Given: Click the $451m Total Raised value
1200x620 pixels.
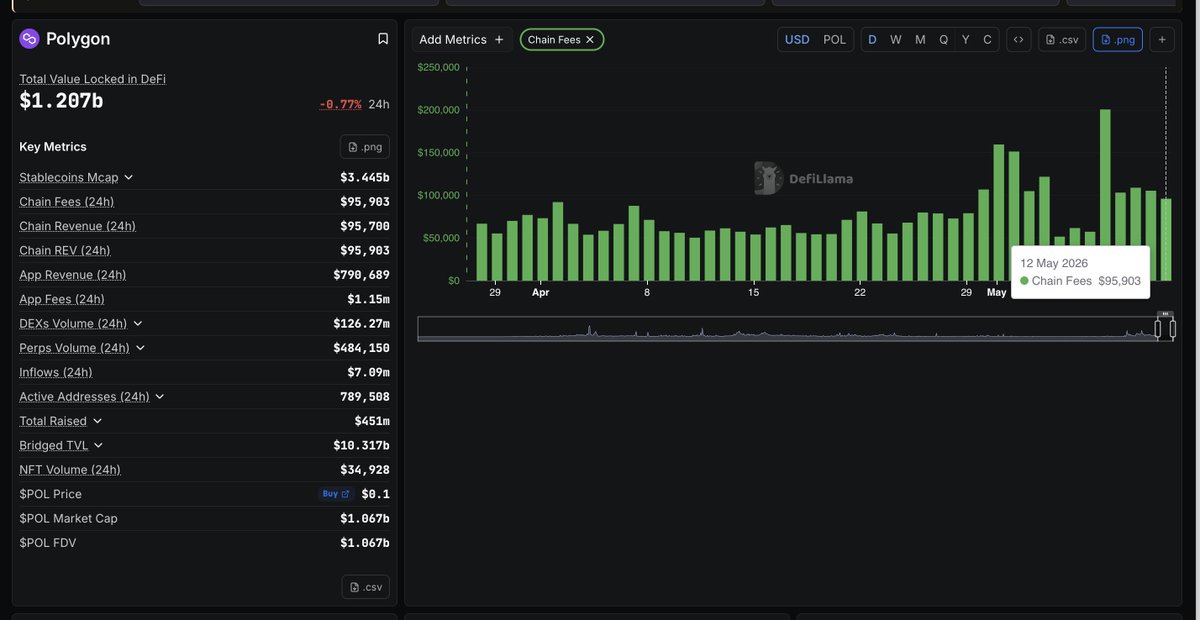Looking at the screenshot, I should [x=372, y=421].
